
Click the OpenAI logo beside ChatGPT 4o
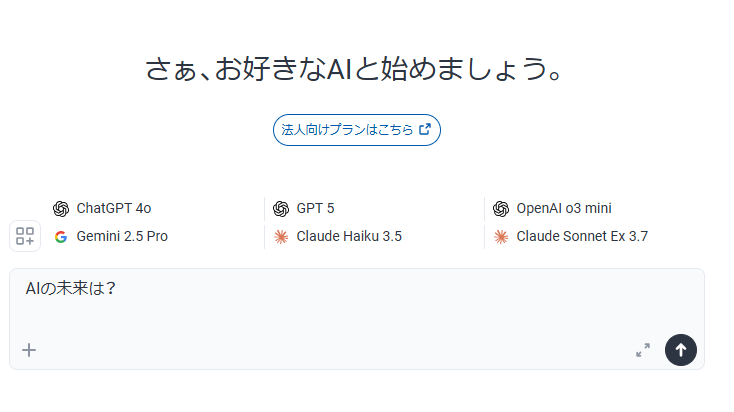pyautogui.click(x=61, y=209)
